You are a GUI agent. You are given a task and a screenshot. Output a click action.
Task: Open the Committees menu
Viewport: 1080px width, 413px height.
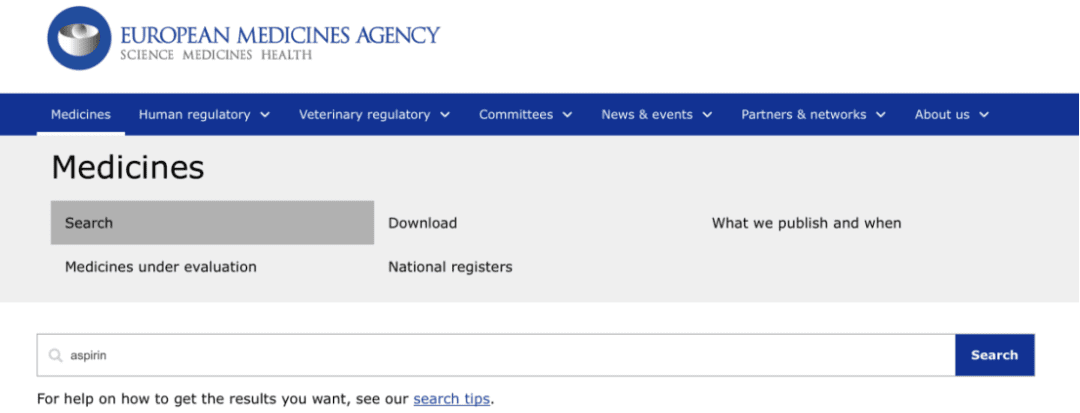coord(526,114)
